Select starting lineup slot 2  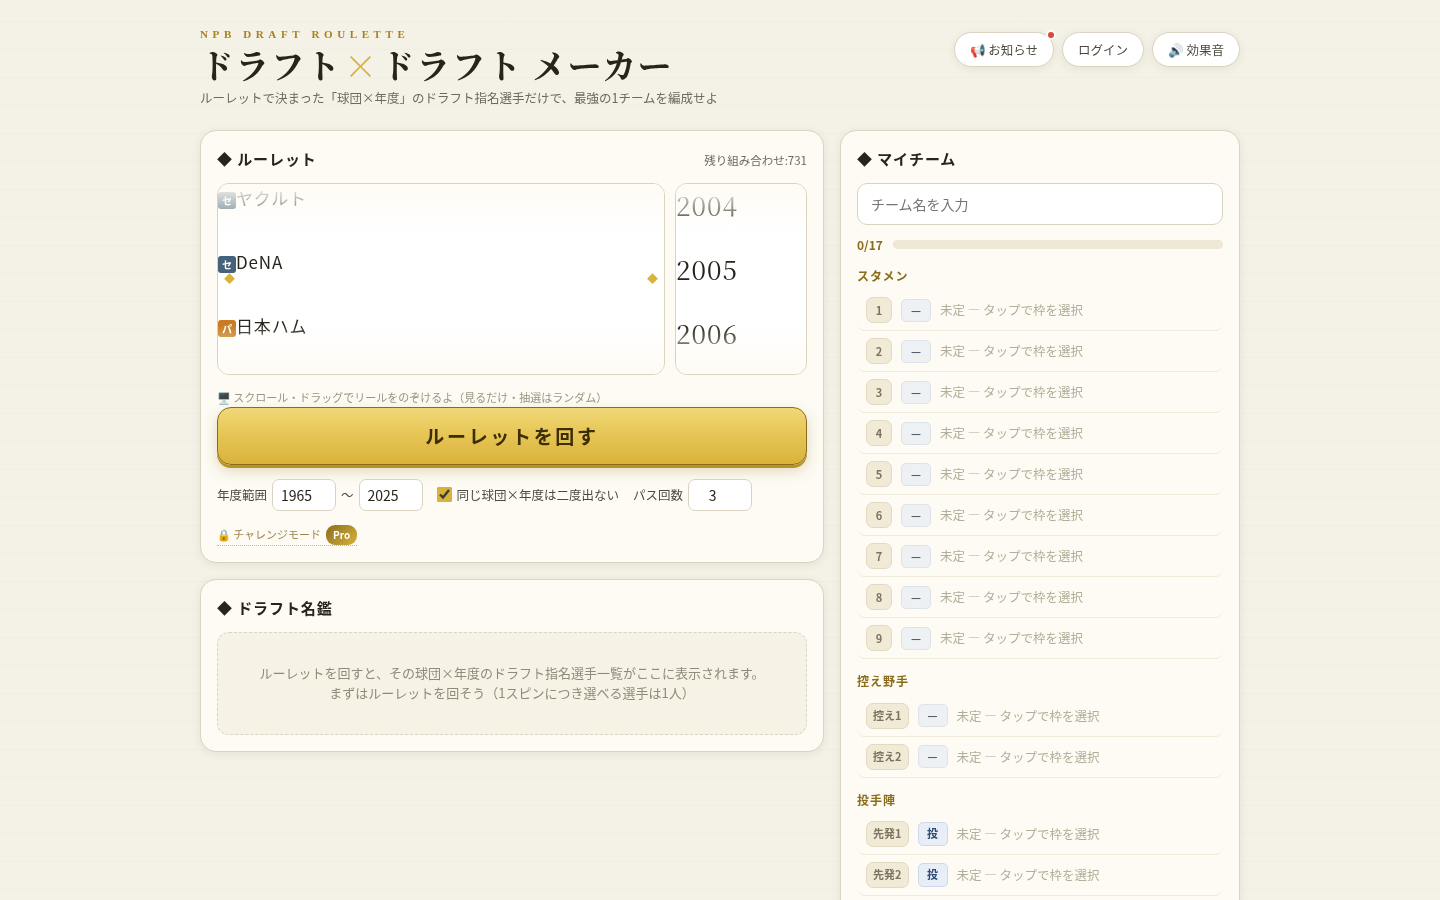point(1040,351)
